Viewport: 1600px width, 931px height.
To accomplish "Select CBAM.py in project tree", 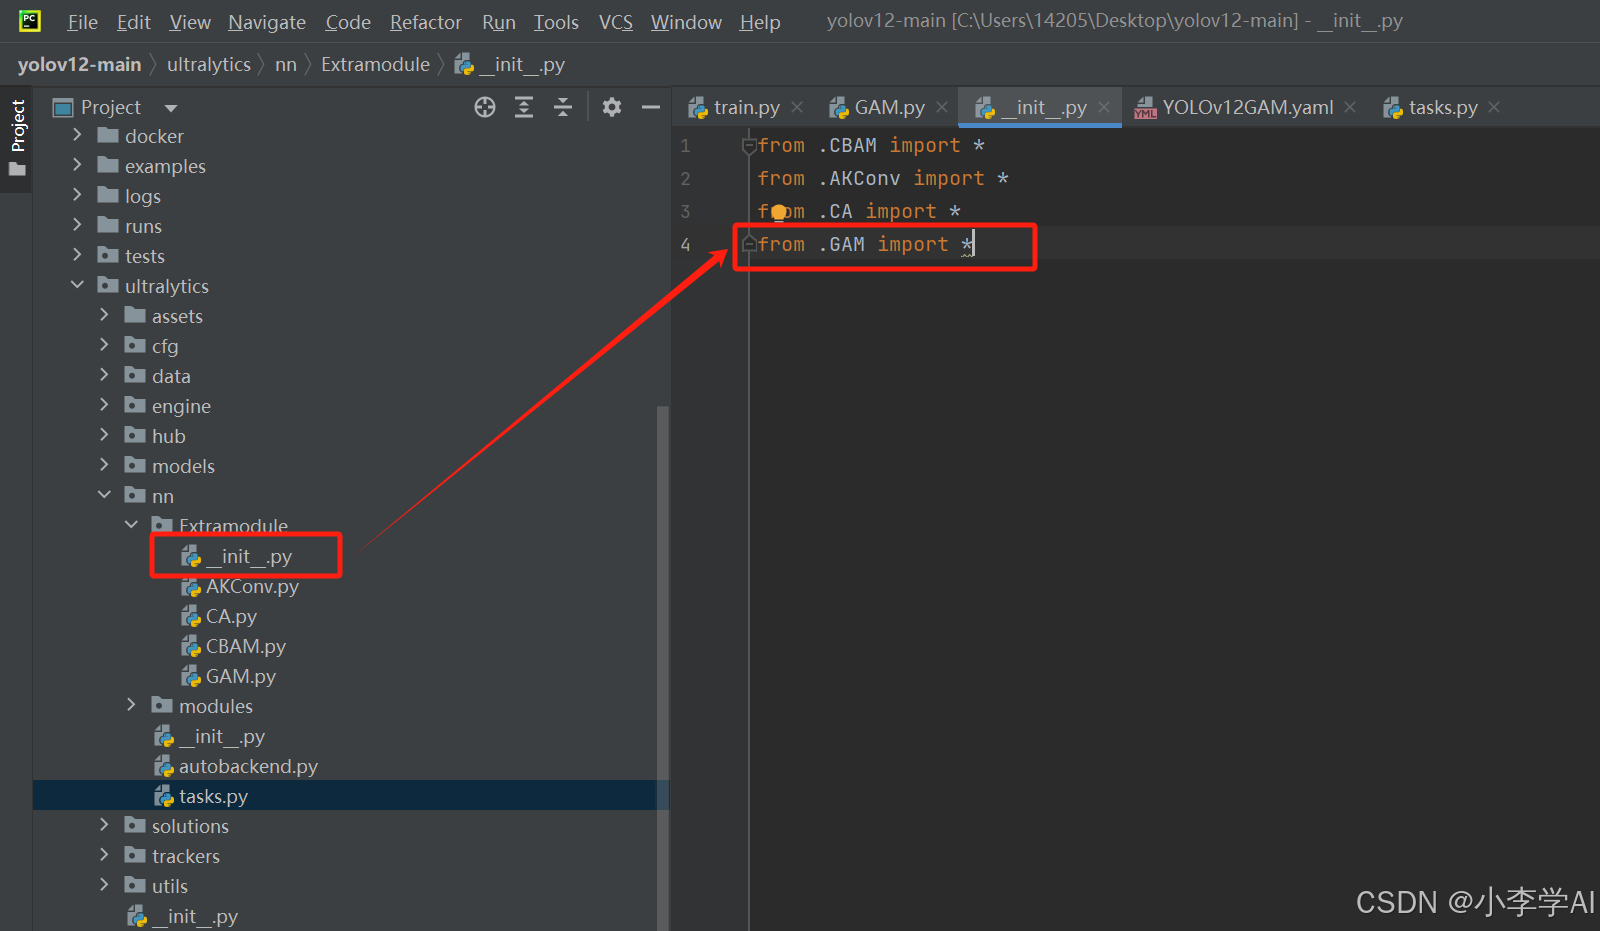I will click(x=234, y=646).
